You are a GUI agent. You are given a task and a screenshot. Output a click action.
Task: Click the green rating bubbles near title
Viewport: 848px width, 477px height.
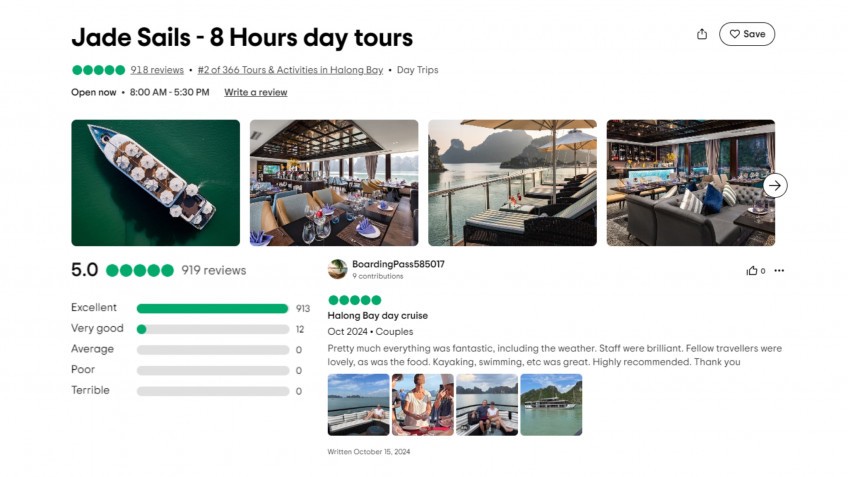click(x=98, y=70)
